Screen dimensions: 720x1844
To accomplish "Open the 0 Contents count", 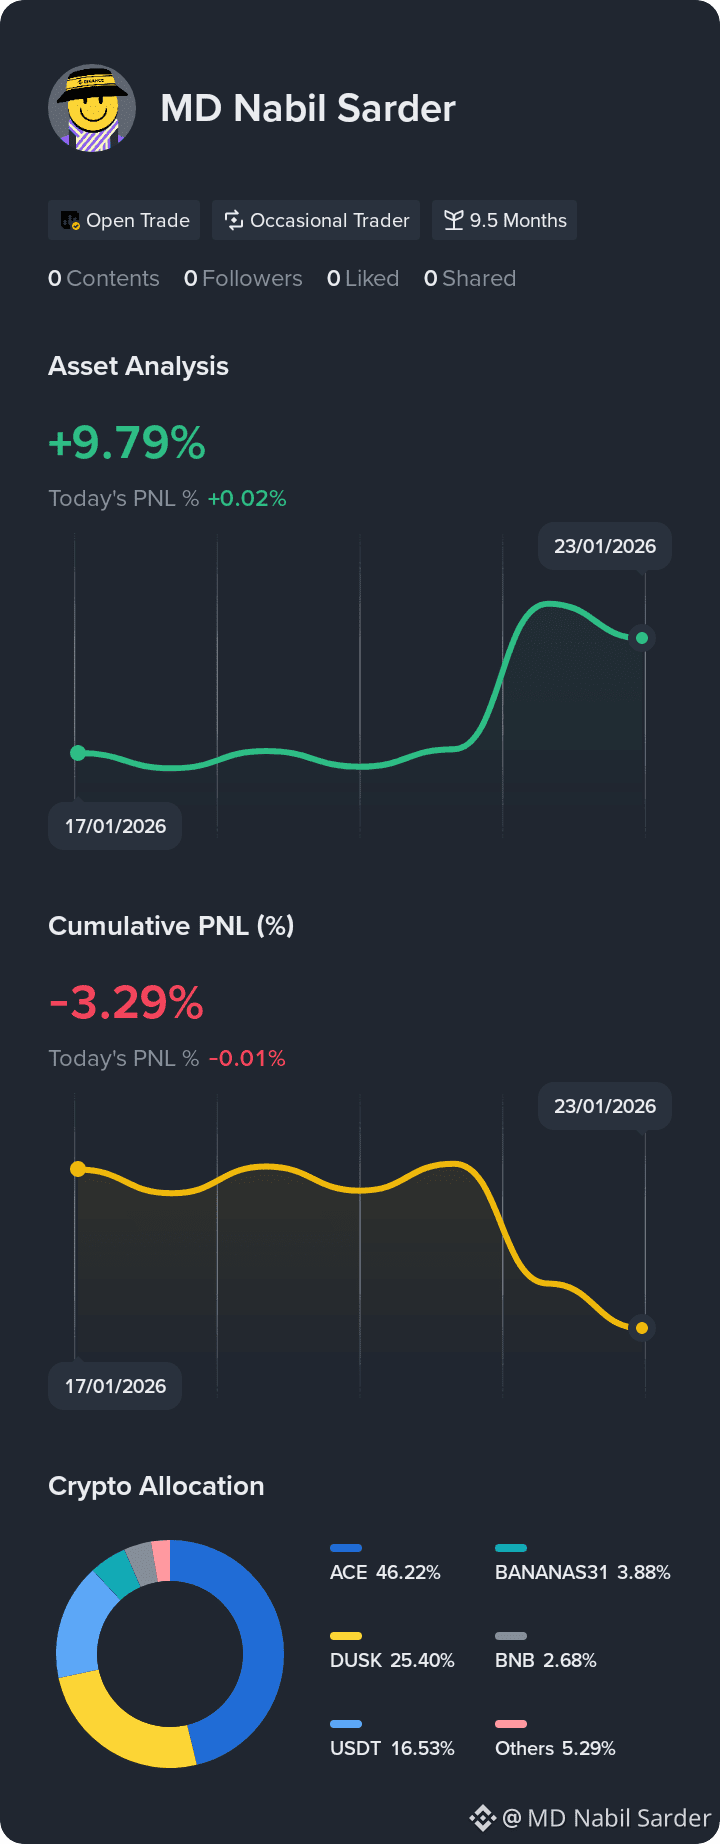I will coord(104,278).
